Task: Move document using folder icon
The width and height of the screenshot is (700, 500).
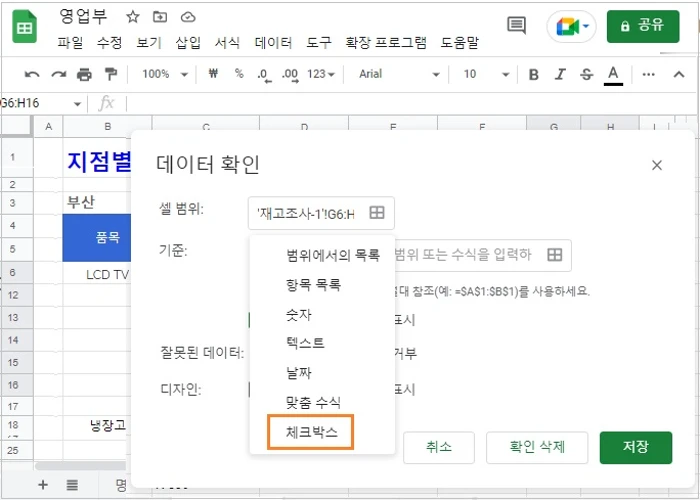Action: 160,17
